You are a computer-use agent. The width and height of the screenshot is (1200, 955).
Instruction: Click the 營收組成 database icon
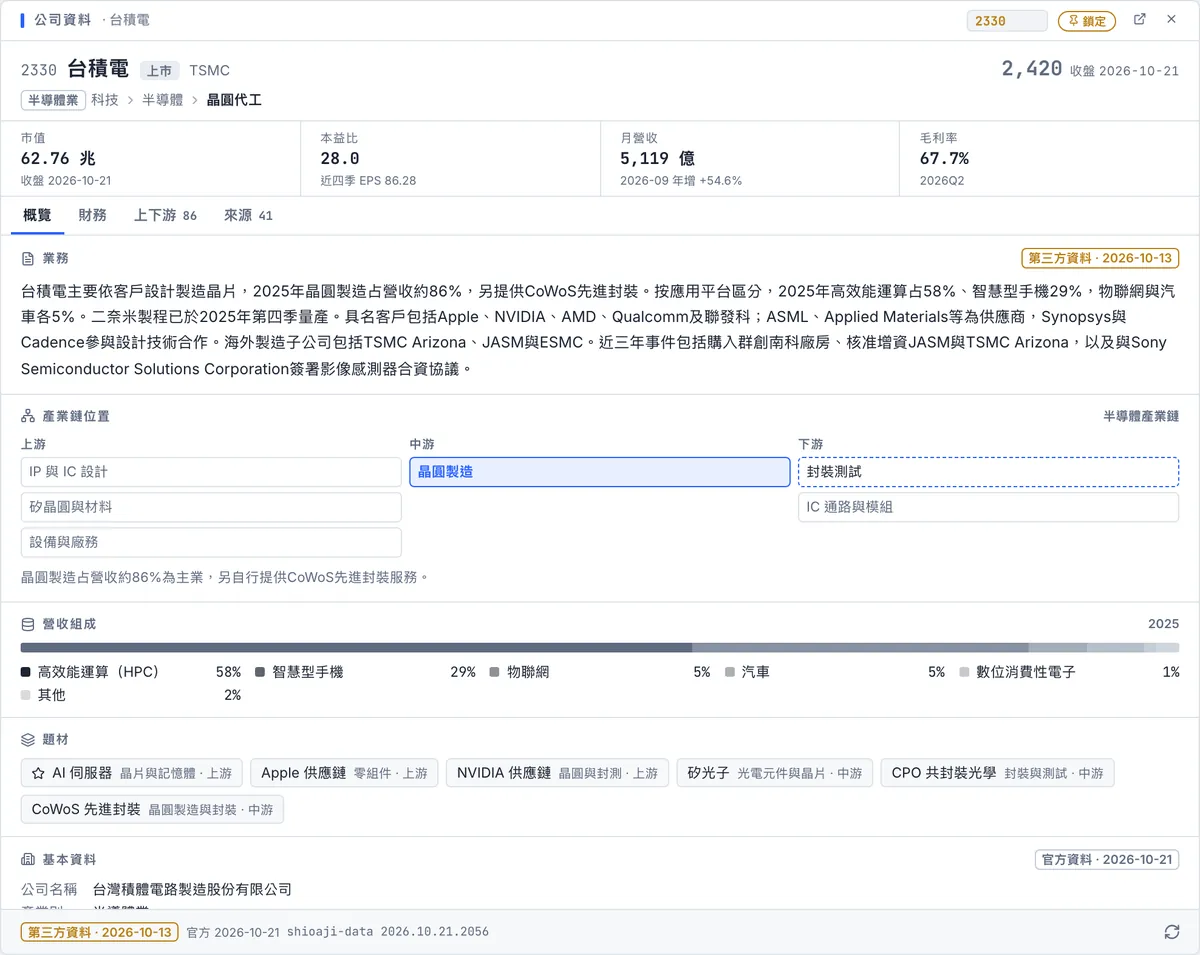tap(28, 624)
